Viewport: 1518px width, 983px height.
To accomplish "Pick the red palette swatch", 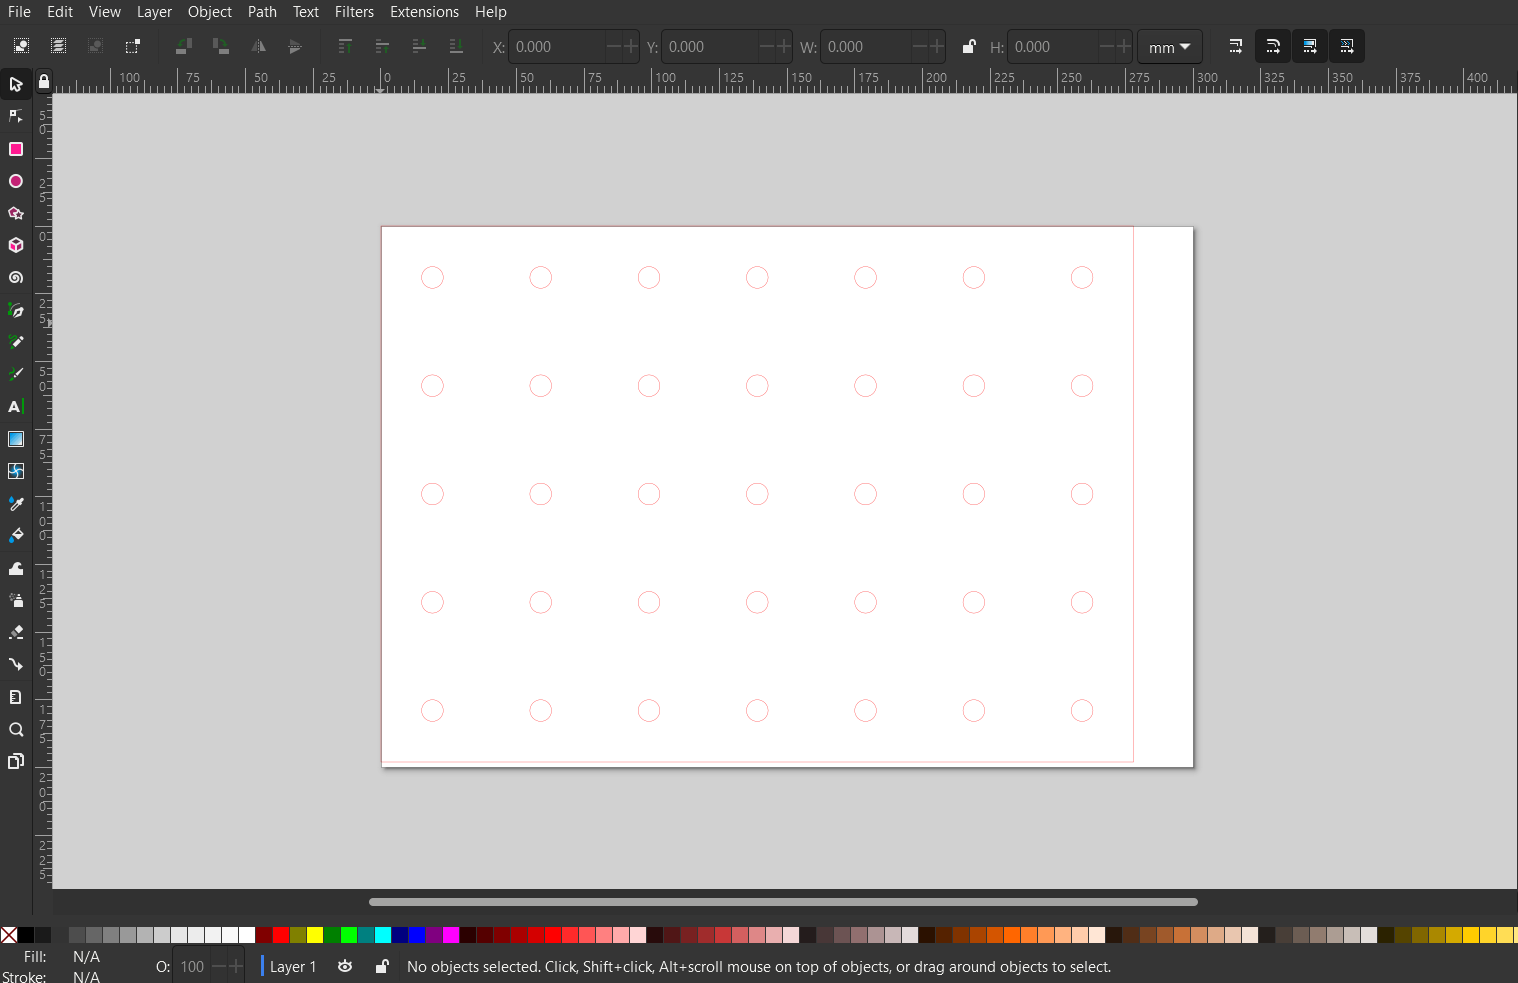I will 281,935.
